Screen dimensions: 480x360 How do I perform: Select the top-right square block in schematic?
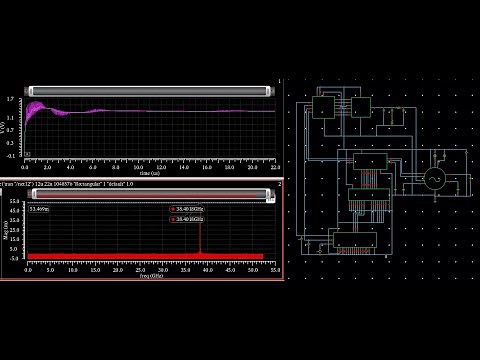click(x=361, y=107)
